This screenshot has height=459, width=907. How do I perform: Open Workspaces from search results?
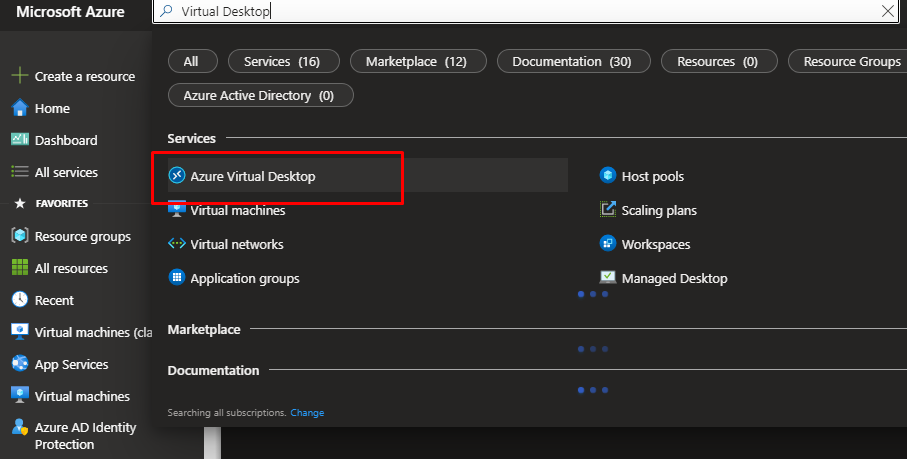point(655,244)
